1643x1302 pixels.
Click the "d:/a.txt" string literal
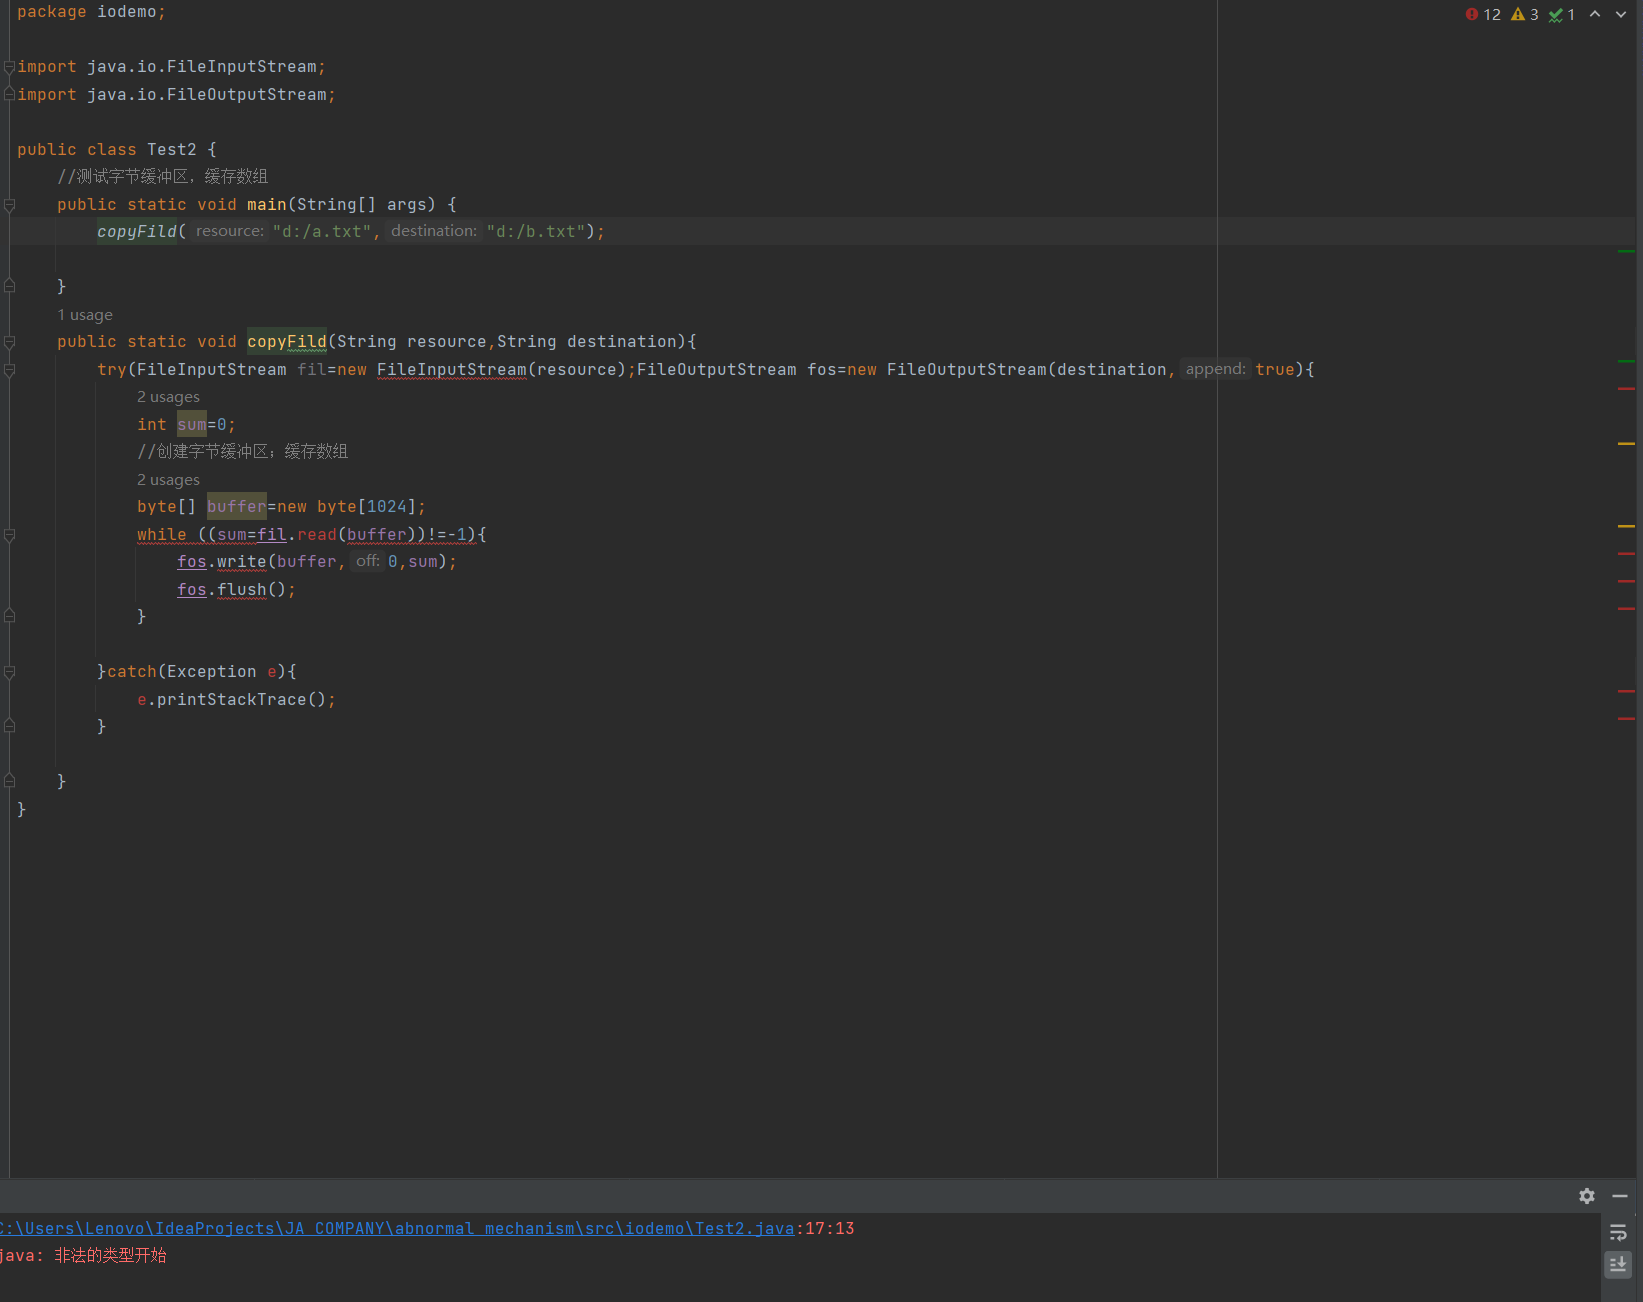[x=321, y=232]
